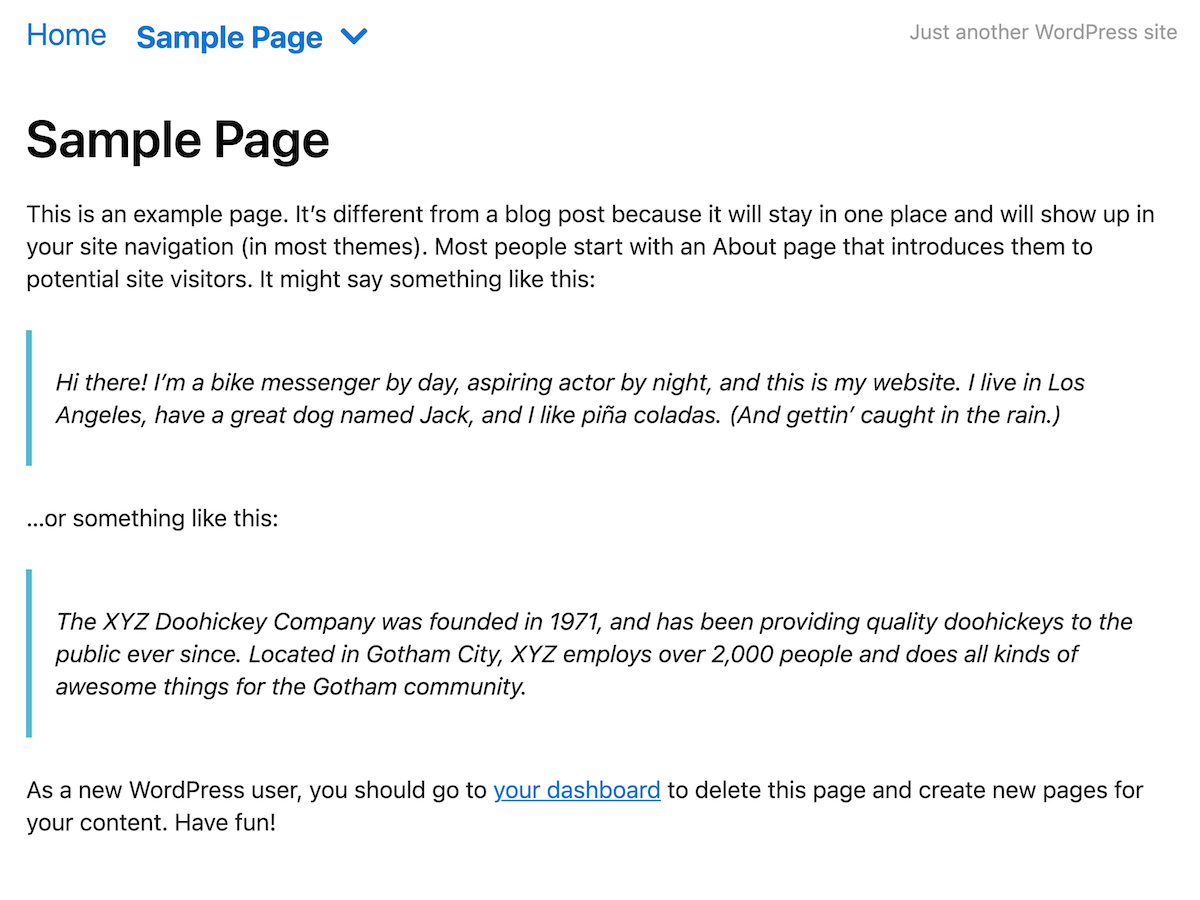Click "As a new WordPress user" text
This screenshot has height=900, width=1200.
tap(163, 791)
